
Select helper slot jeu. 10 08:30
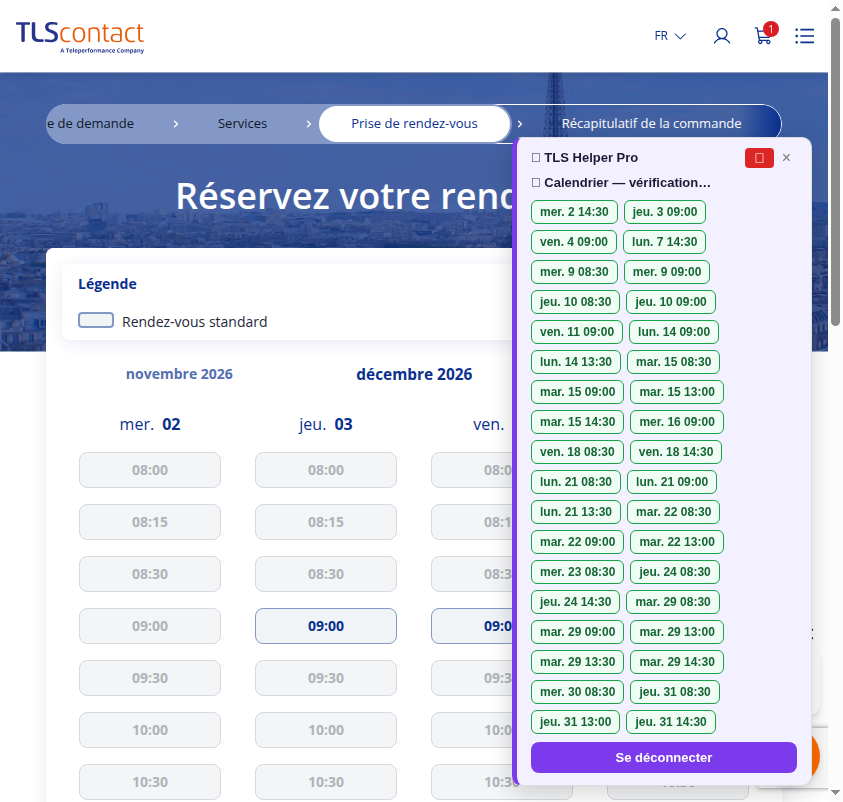[575, 302]
